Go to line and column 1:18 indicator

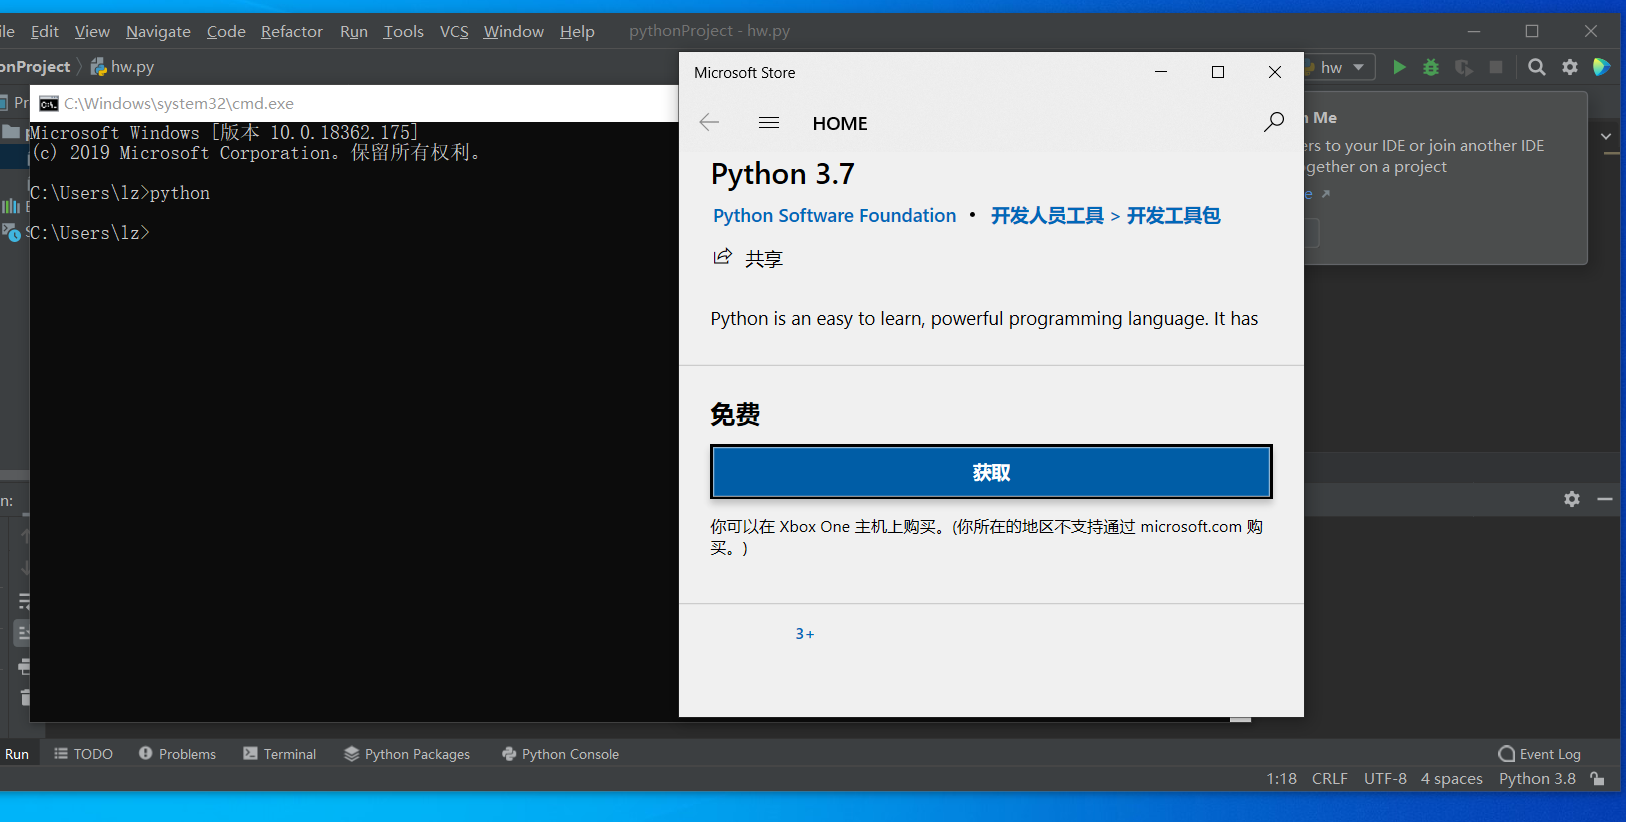tap(1282, 778)
